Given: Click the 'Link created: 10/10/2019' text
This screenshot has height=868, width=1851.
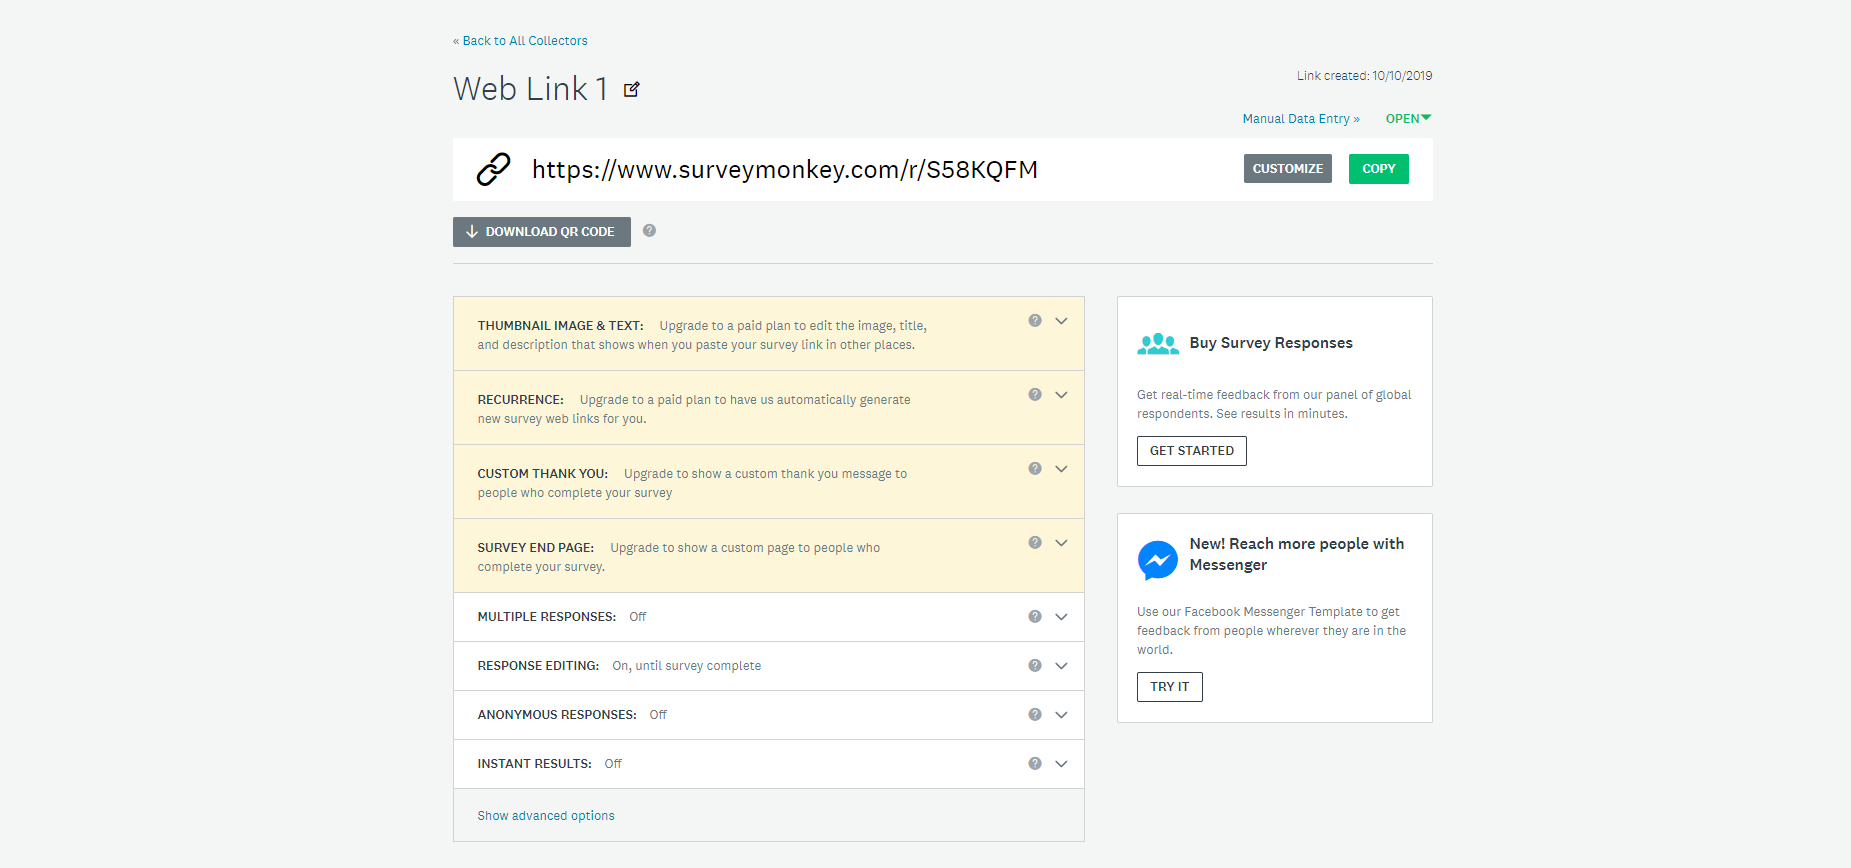Looking at the screenshot, I should [1365, 76].
